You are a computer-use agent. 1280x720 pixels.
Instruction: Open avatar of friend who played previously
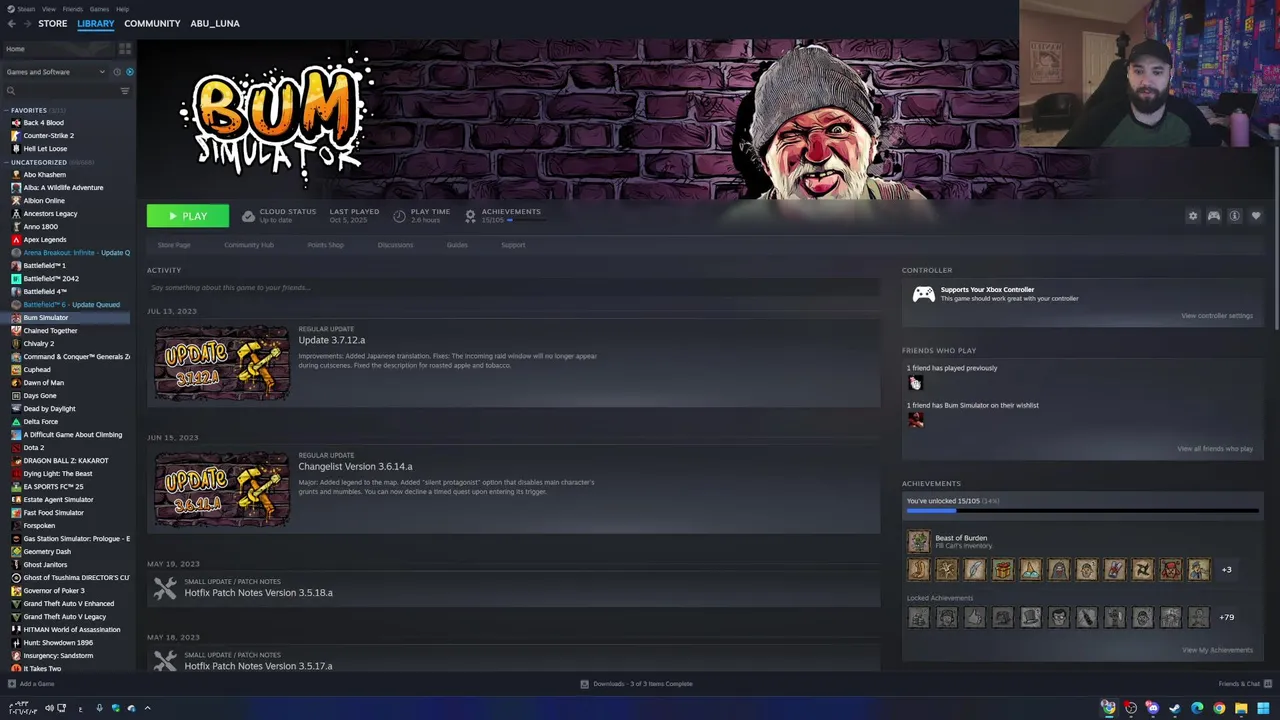(915, 383)
